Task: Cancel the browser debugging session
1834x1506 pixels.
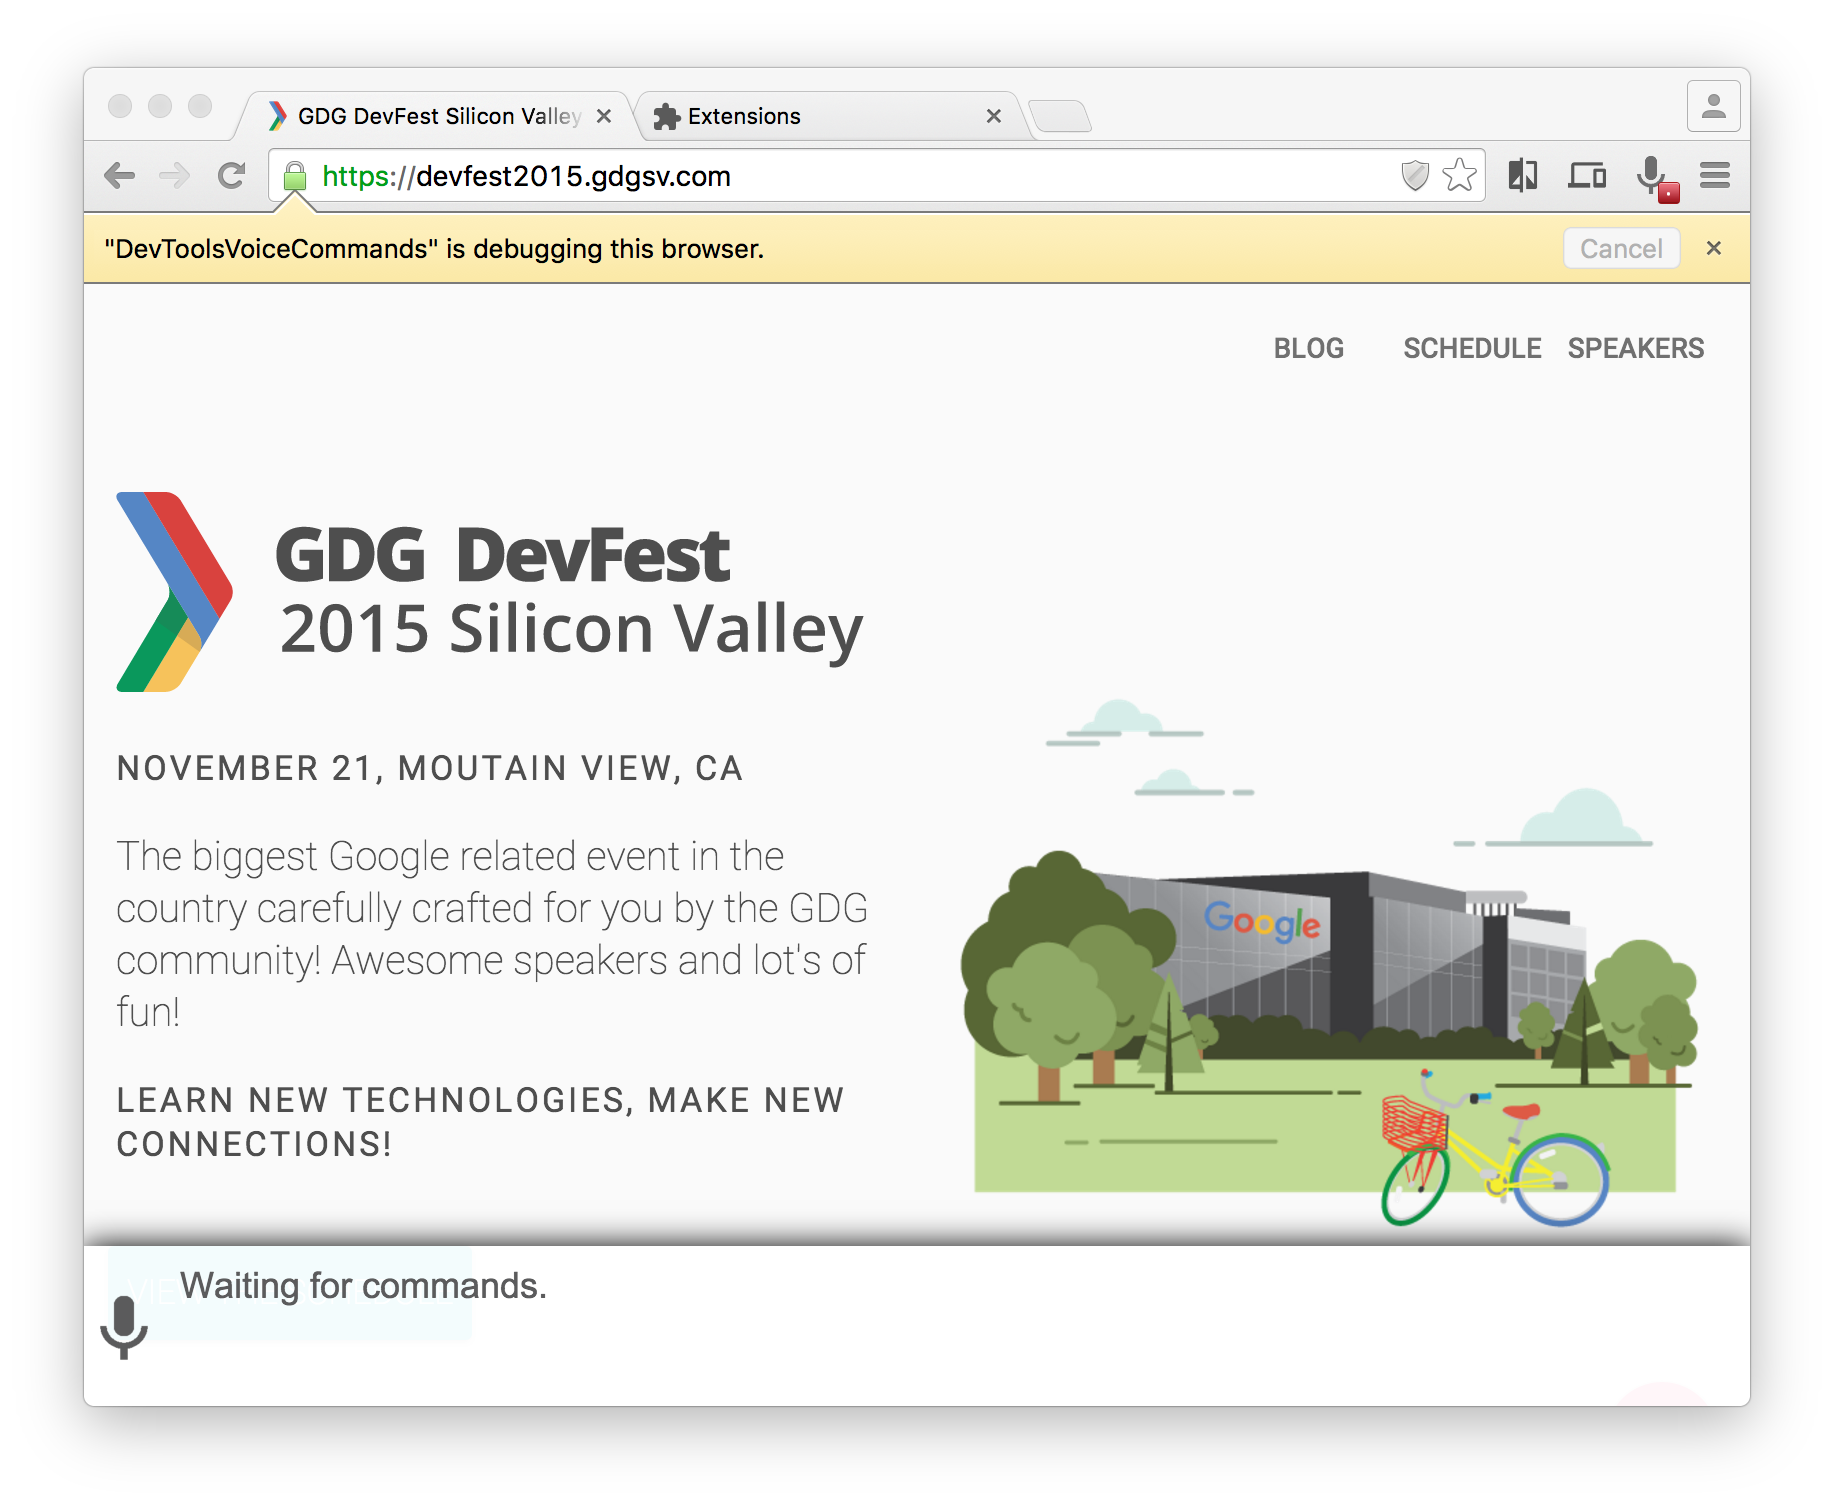Action: coord(1620,248)
